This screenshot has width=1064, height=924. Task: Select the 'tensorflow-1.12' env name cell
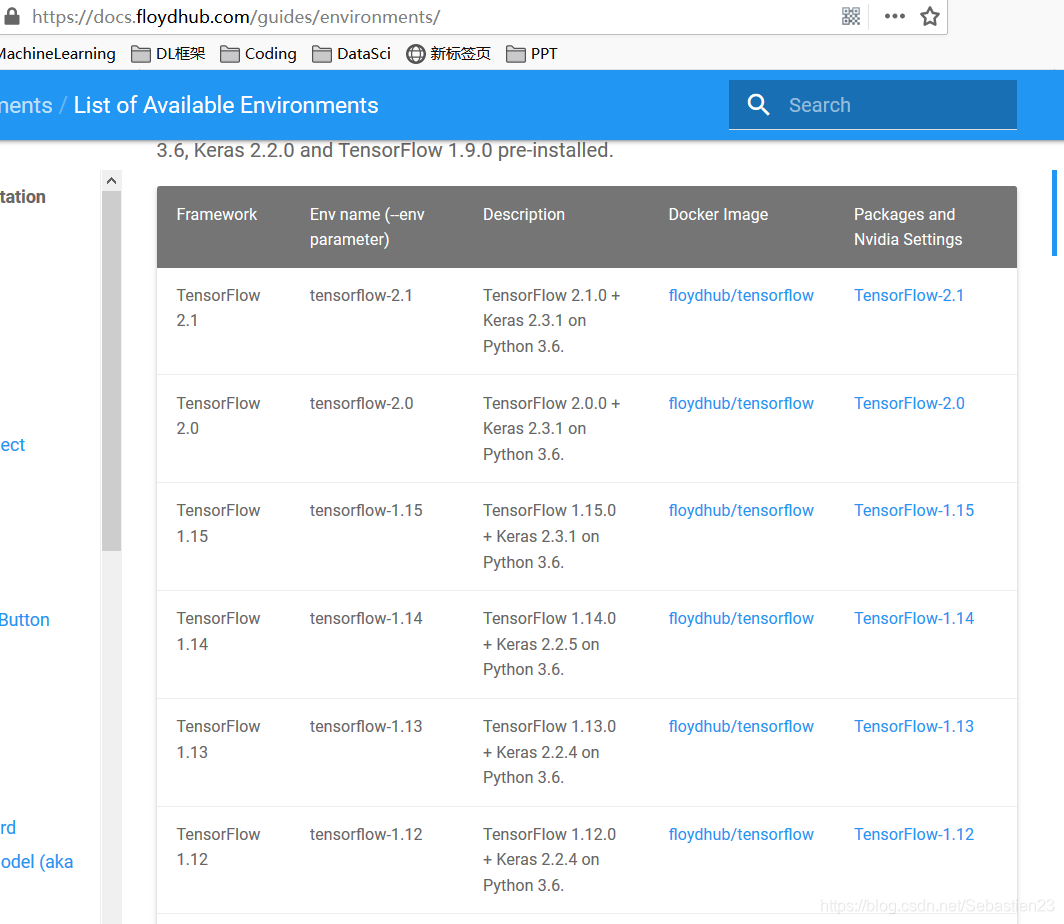click(x=366, y=834)
